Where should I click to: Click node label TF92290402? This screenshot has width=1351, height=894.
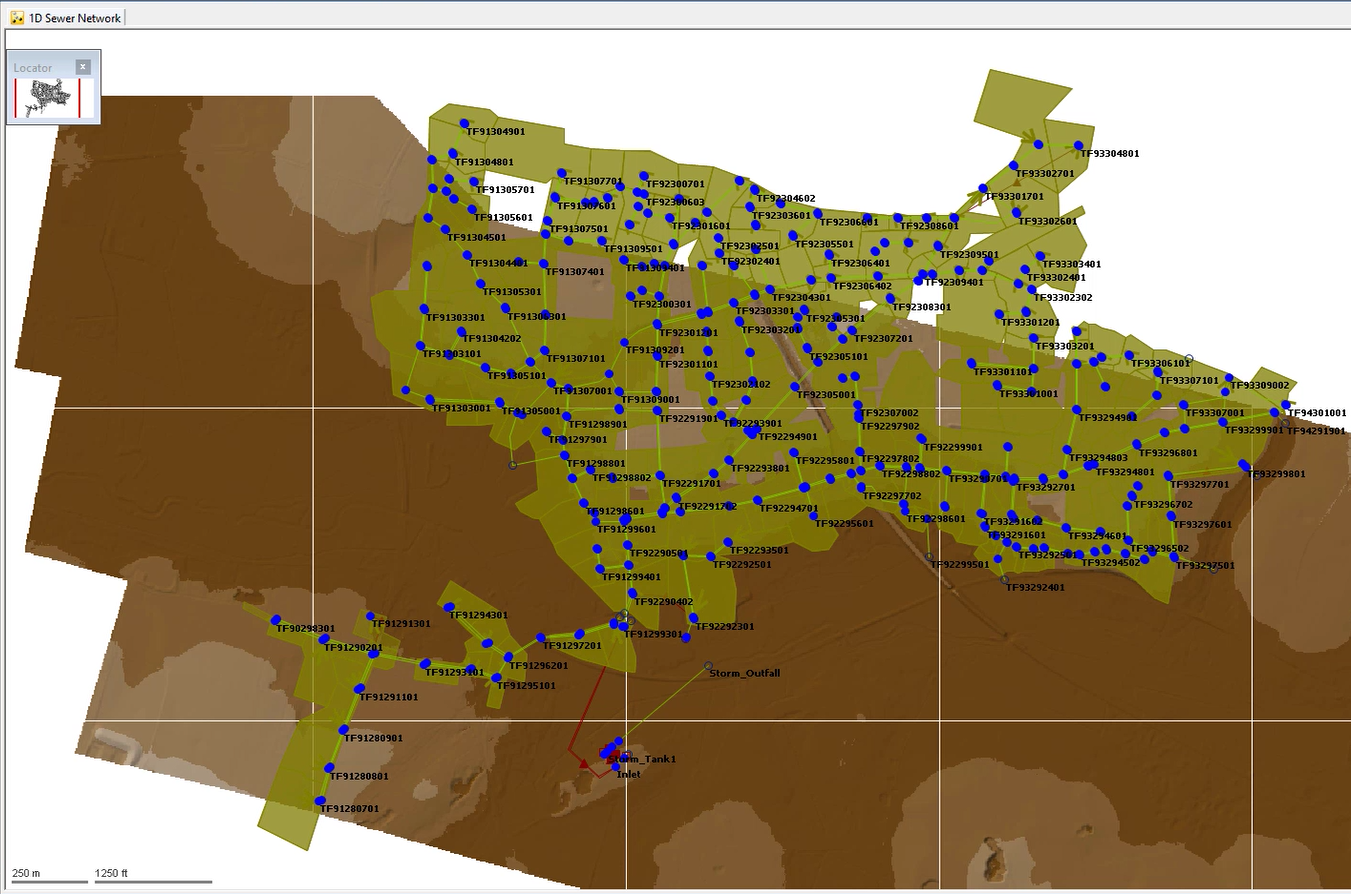point(663,601)
